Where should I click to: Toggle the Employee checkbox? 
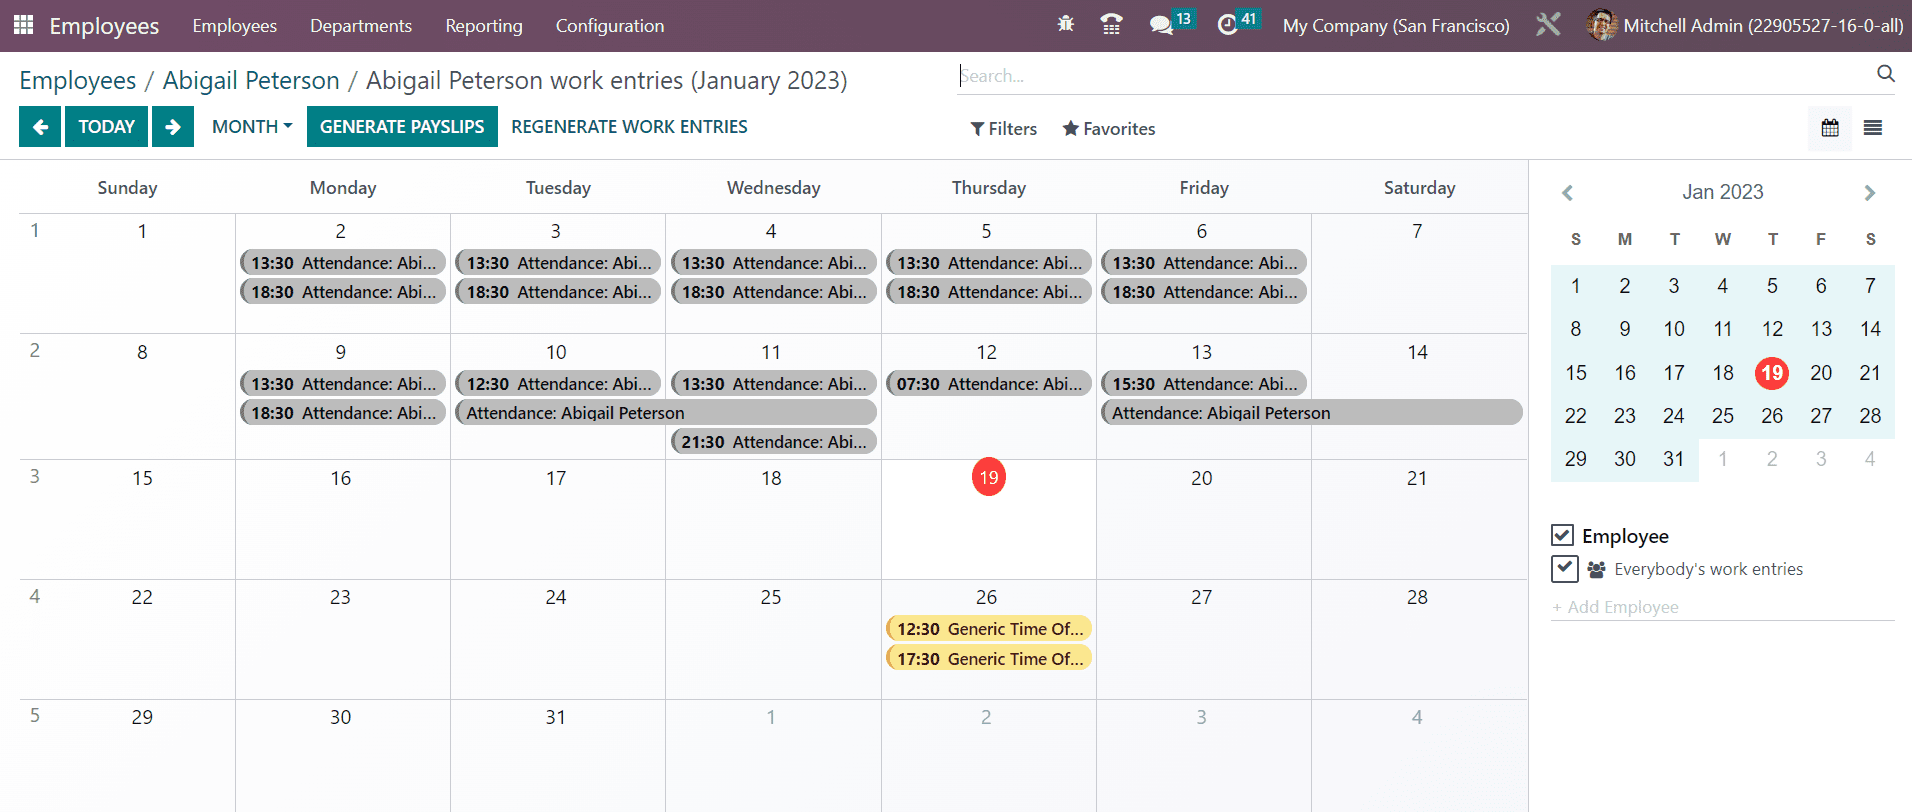(1562, 536)
